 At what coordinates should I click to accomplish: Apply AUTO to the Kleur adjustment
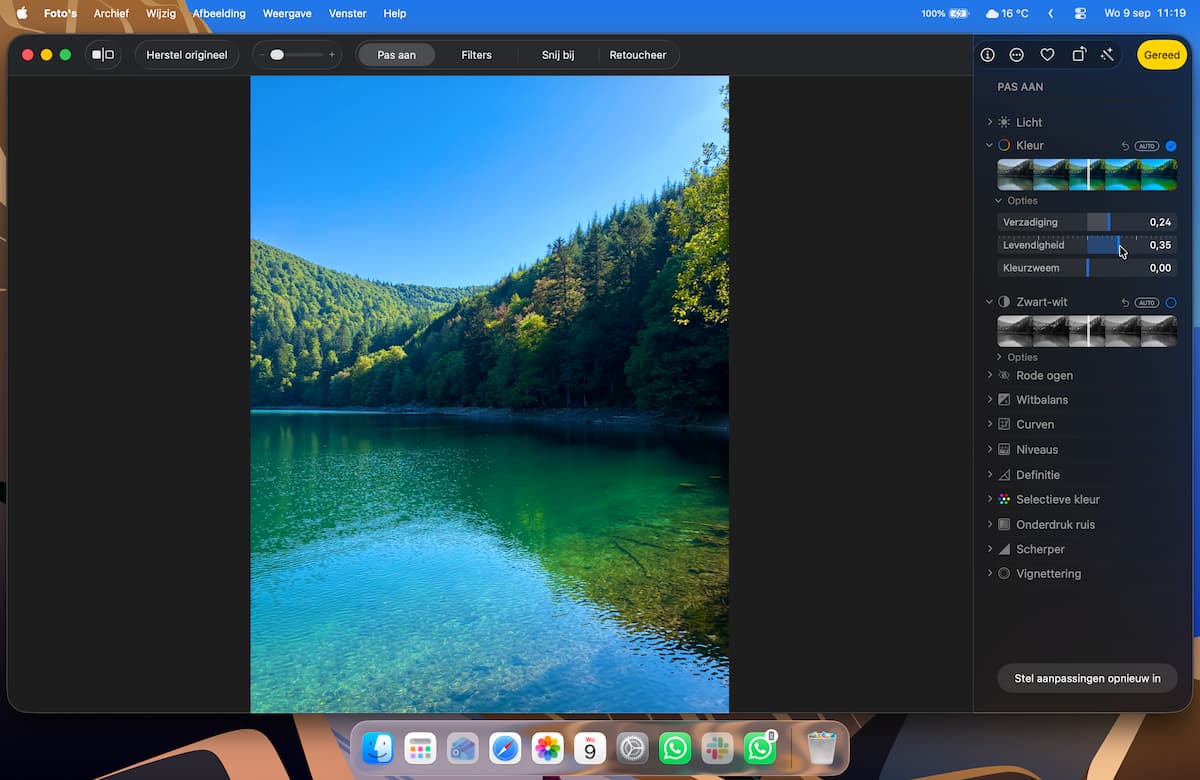[1147, 146]
